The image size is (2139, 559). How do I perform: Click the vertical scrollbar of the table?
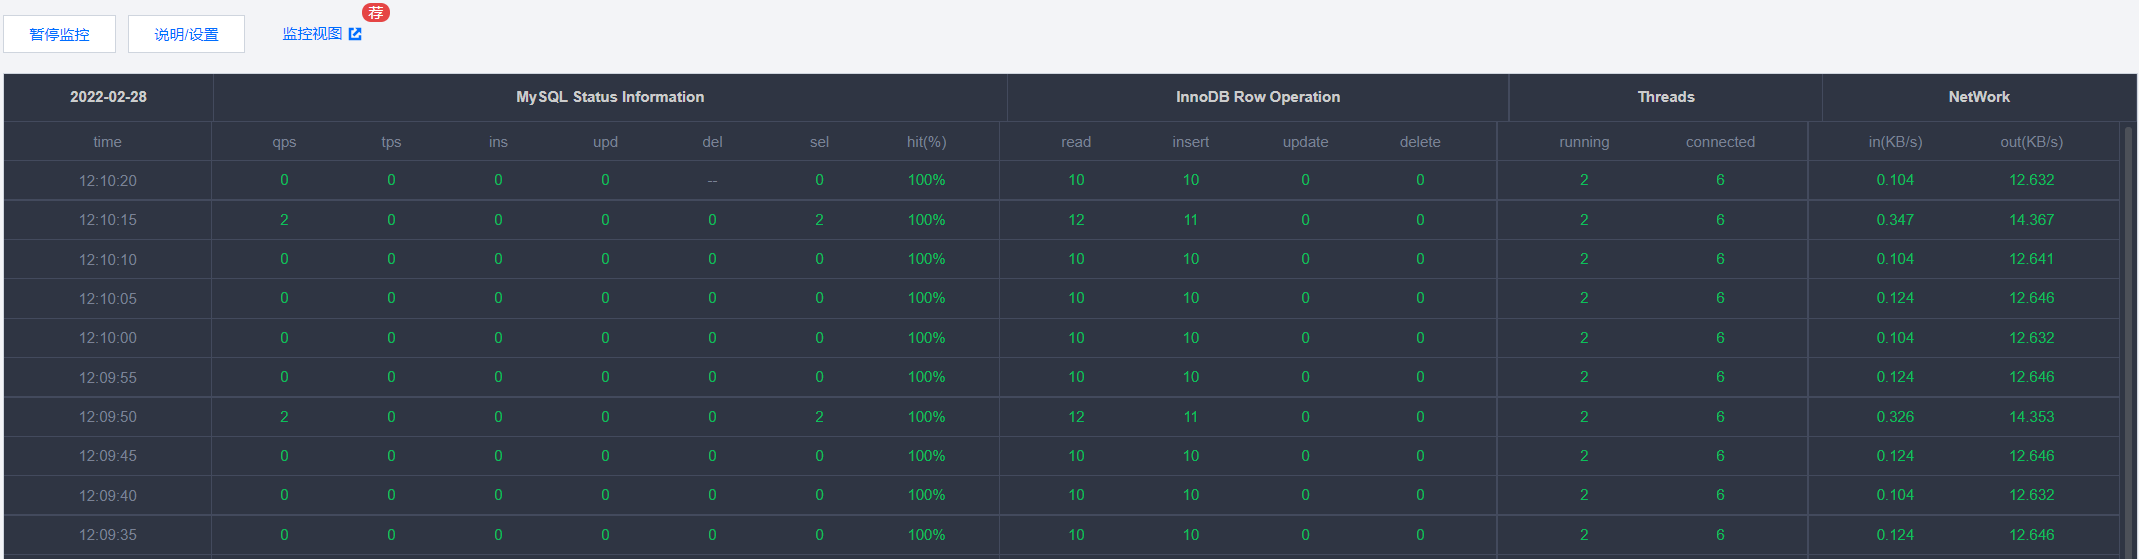(x=2128, y=340)
